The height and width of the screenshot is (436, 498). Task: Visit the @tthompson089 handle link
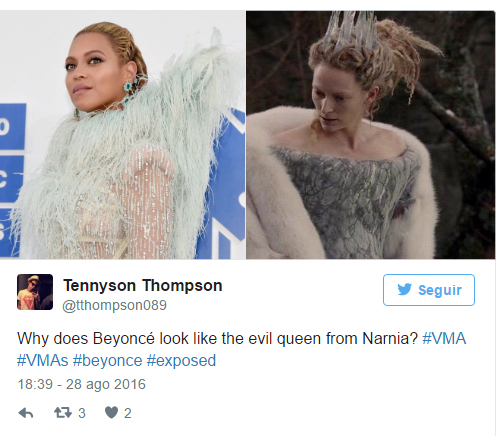114,305
